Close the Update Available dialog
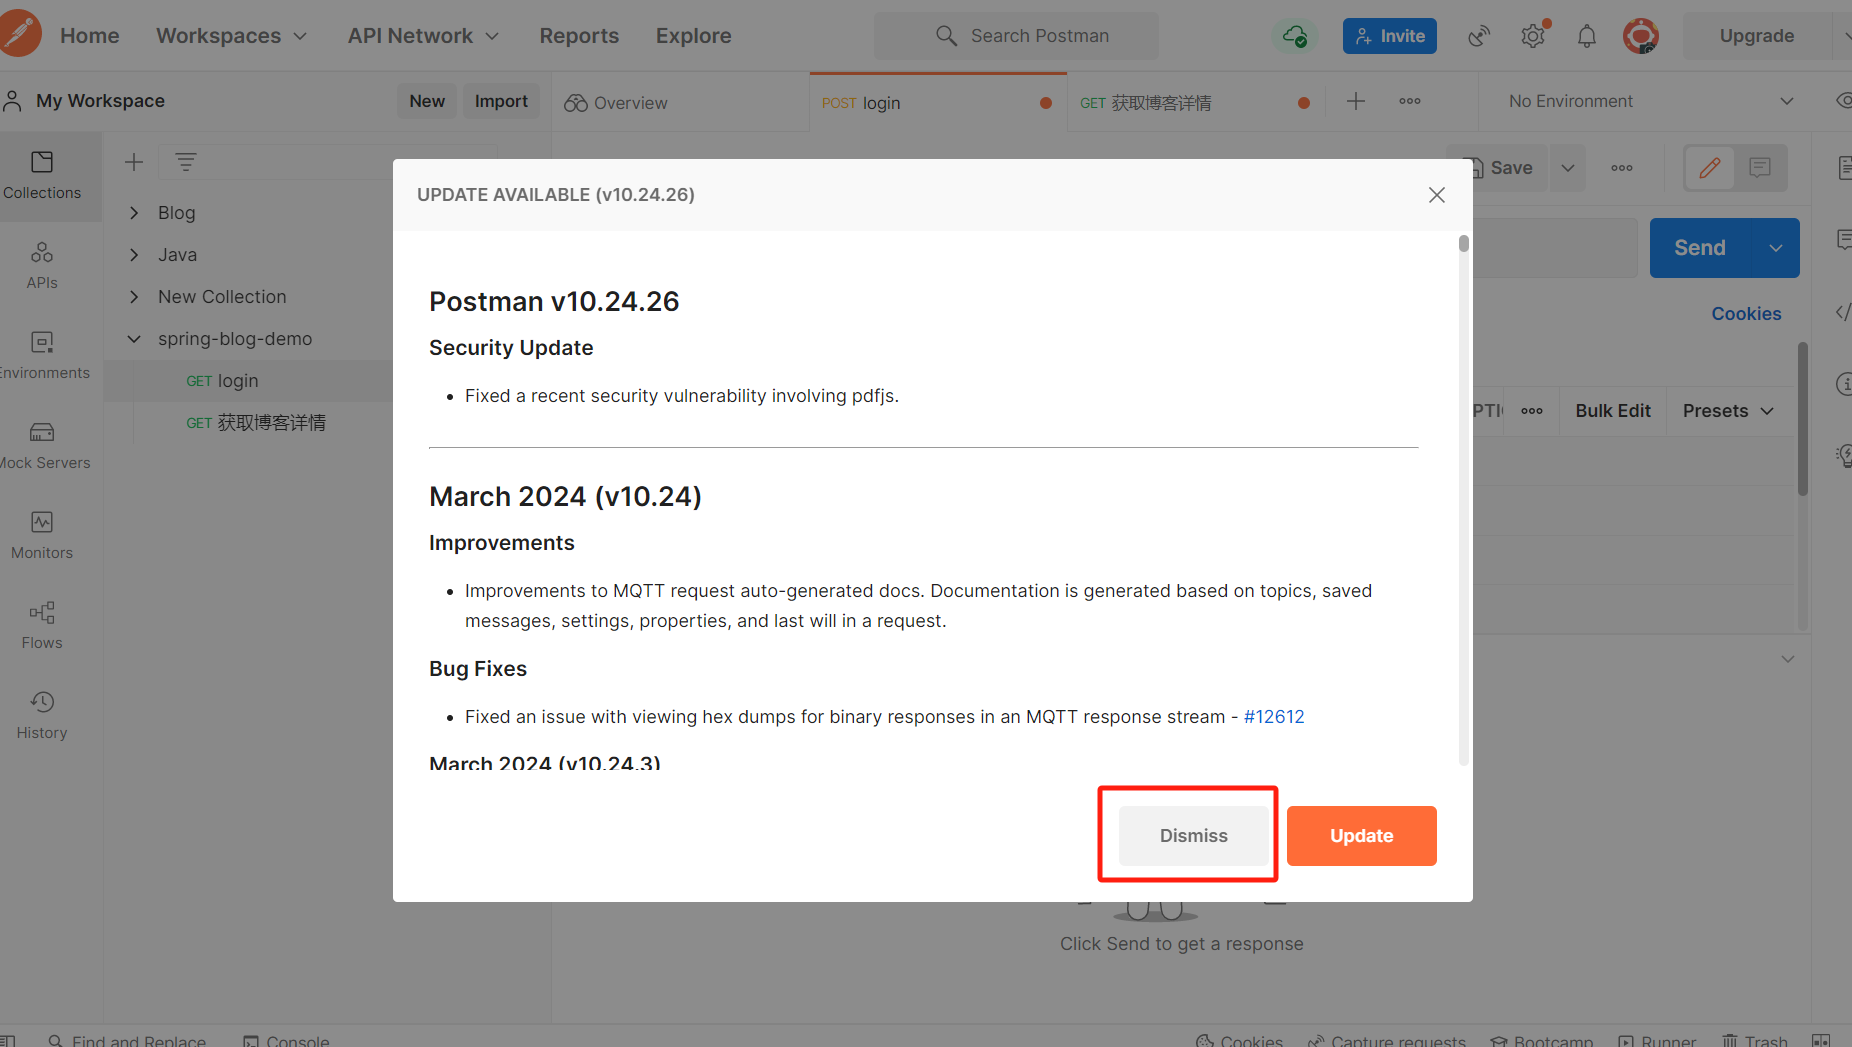This screenshot has height=1047, width=1852. (1437, 195)
